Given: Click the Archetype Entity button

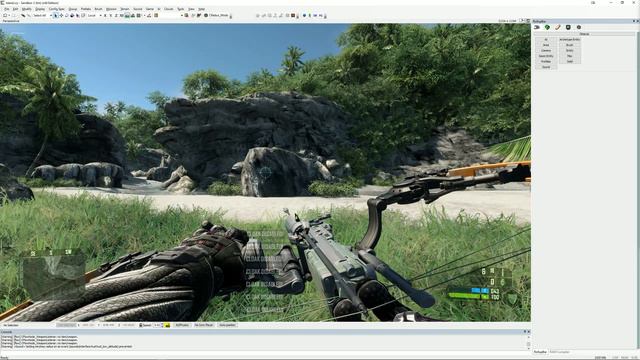Looking at the screenshot, I should coord(570,40).
